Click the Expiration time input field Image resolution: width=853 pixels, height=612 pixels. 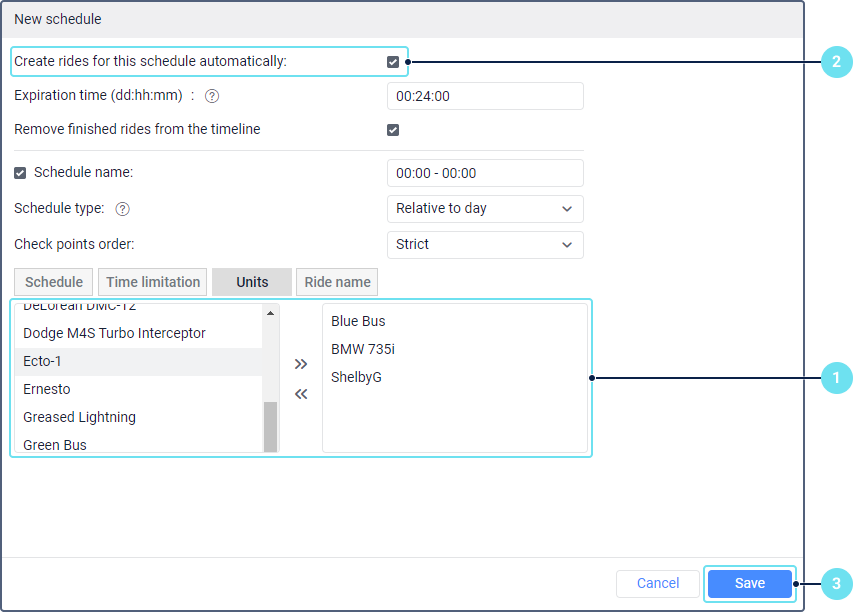point(484,96)
